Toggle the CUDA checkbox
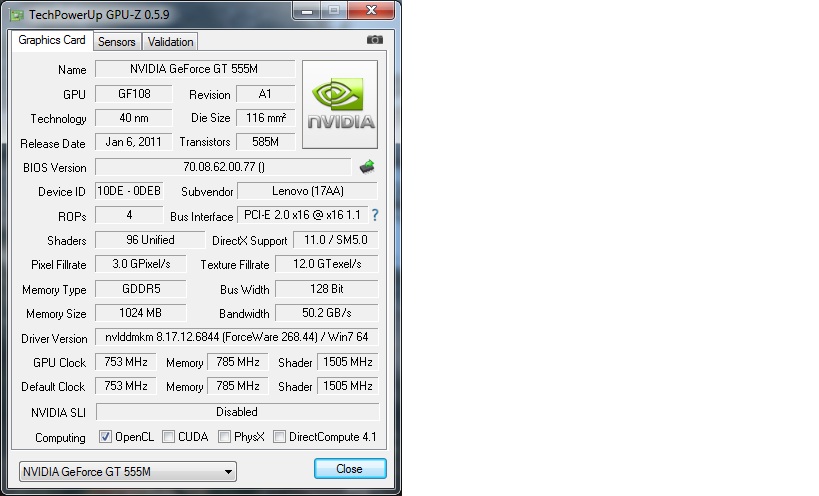The height and width of the screenshot is (496, 819). tap(168, 436)
